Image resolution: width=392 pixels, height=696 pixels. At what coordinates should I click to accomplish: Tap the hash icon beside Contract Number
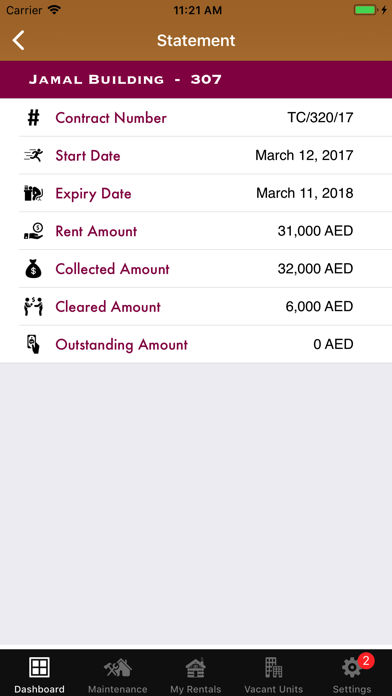[33, 118]
